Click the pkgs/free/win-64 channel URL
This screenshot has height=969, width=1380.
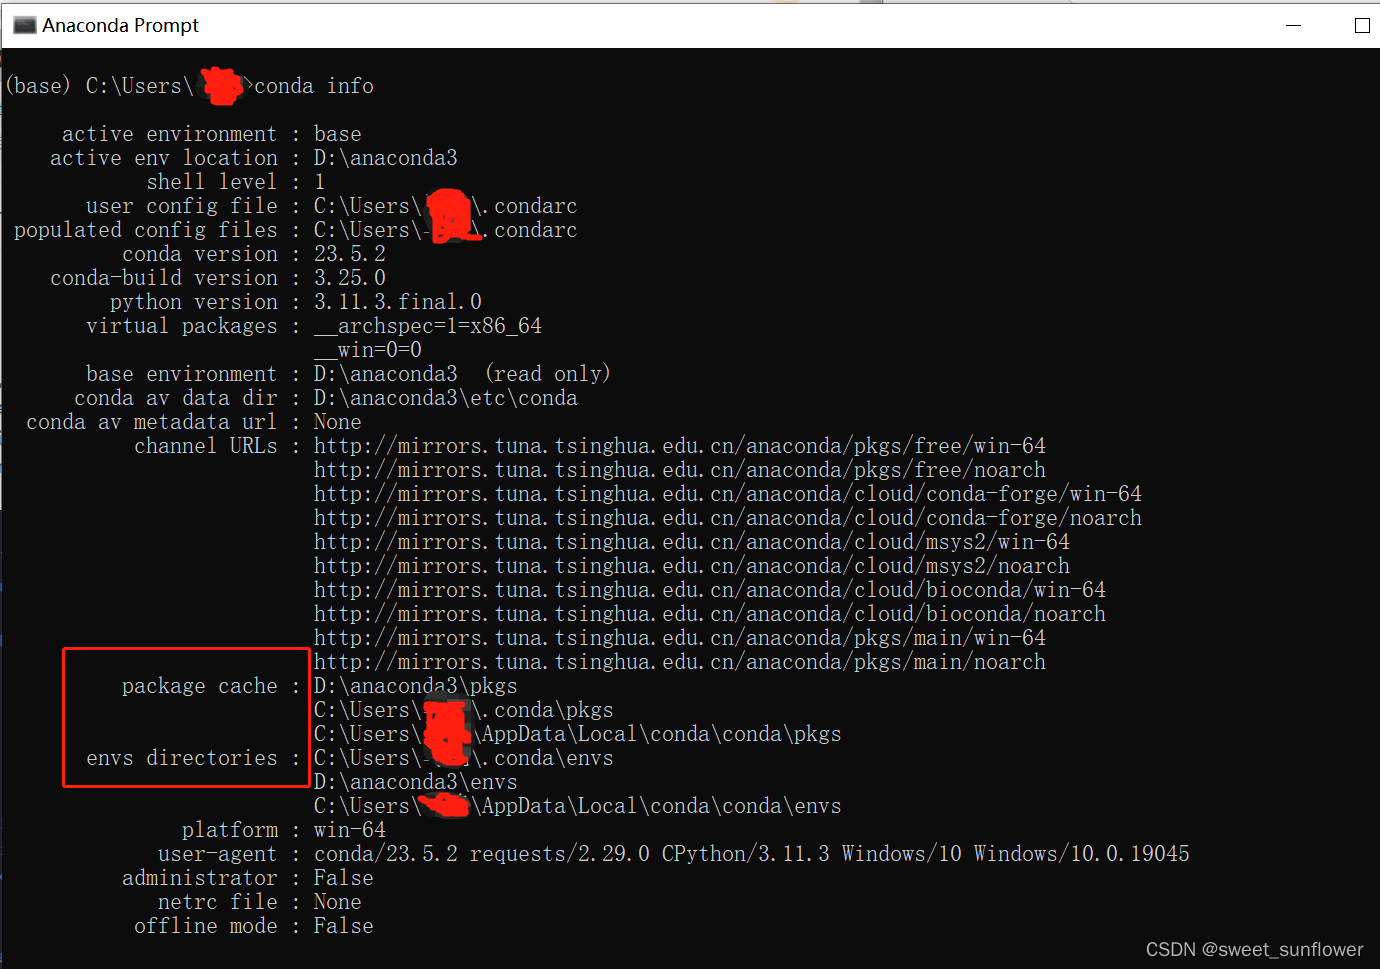(x=679, y=446)
